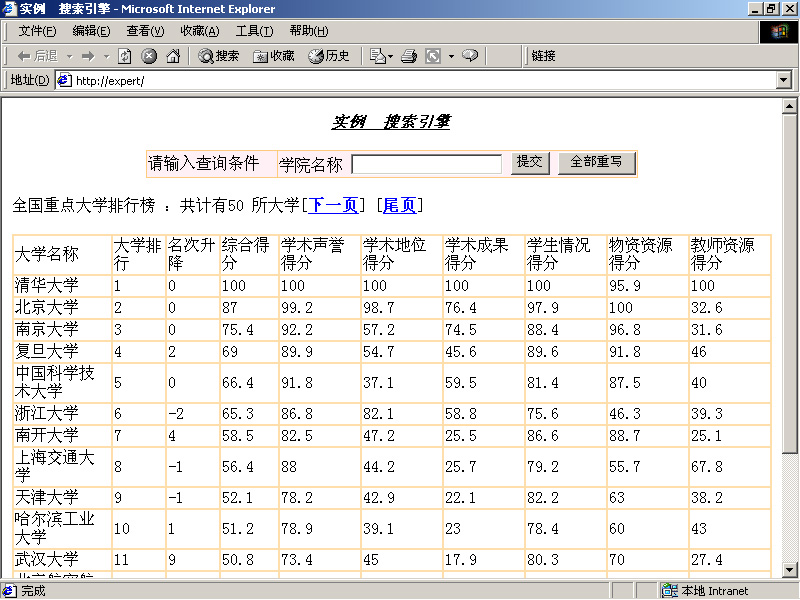Follow the 尾页 link
This screenshot has height=600, width=800.
click(399, 205)
